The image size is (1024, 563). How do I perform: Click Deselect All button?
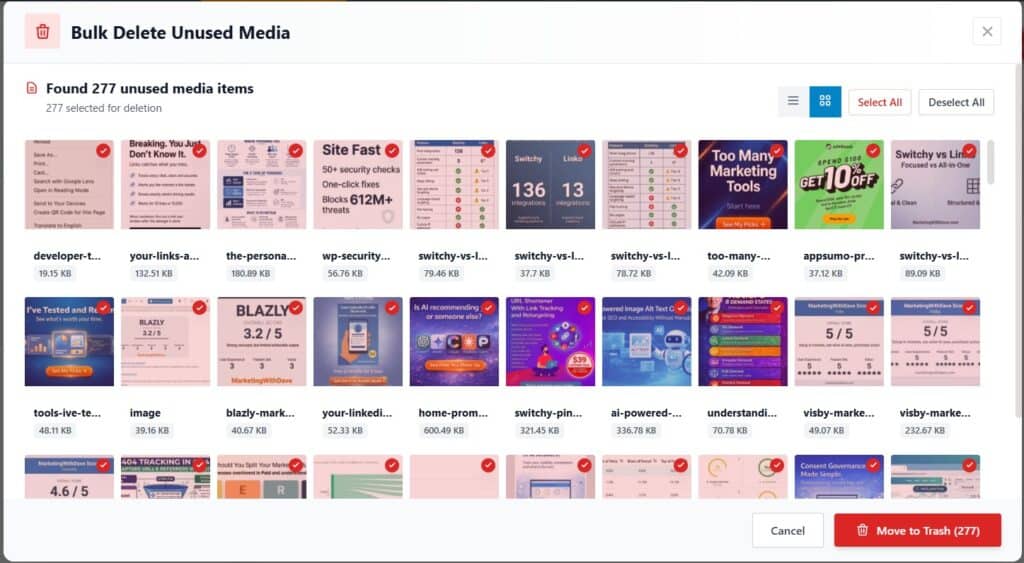pos(956,103)
